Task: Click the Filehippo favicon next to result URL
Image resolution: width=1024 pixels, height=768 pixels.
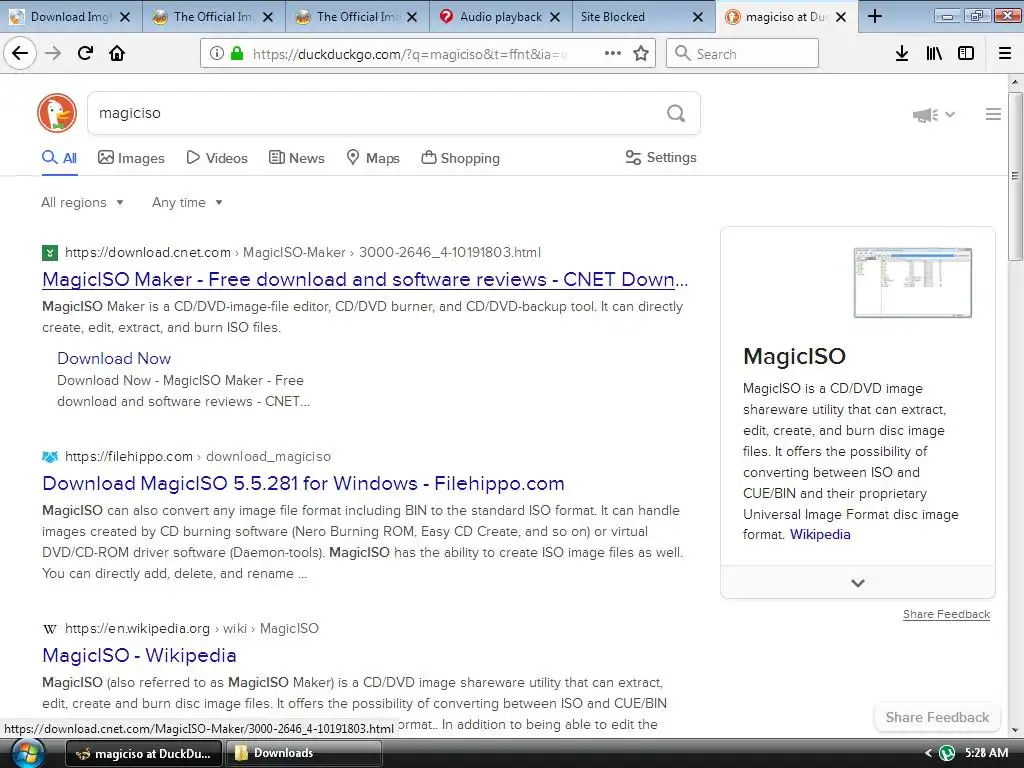Action: pos(50,456)
